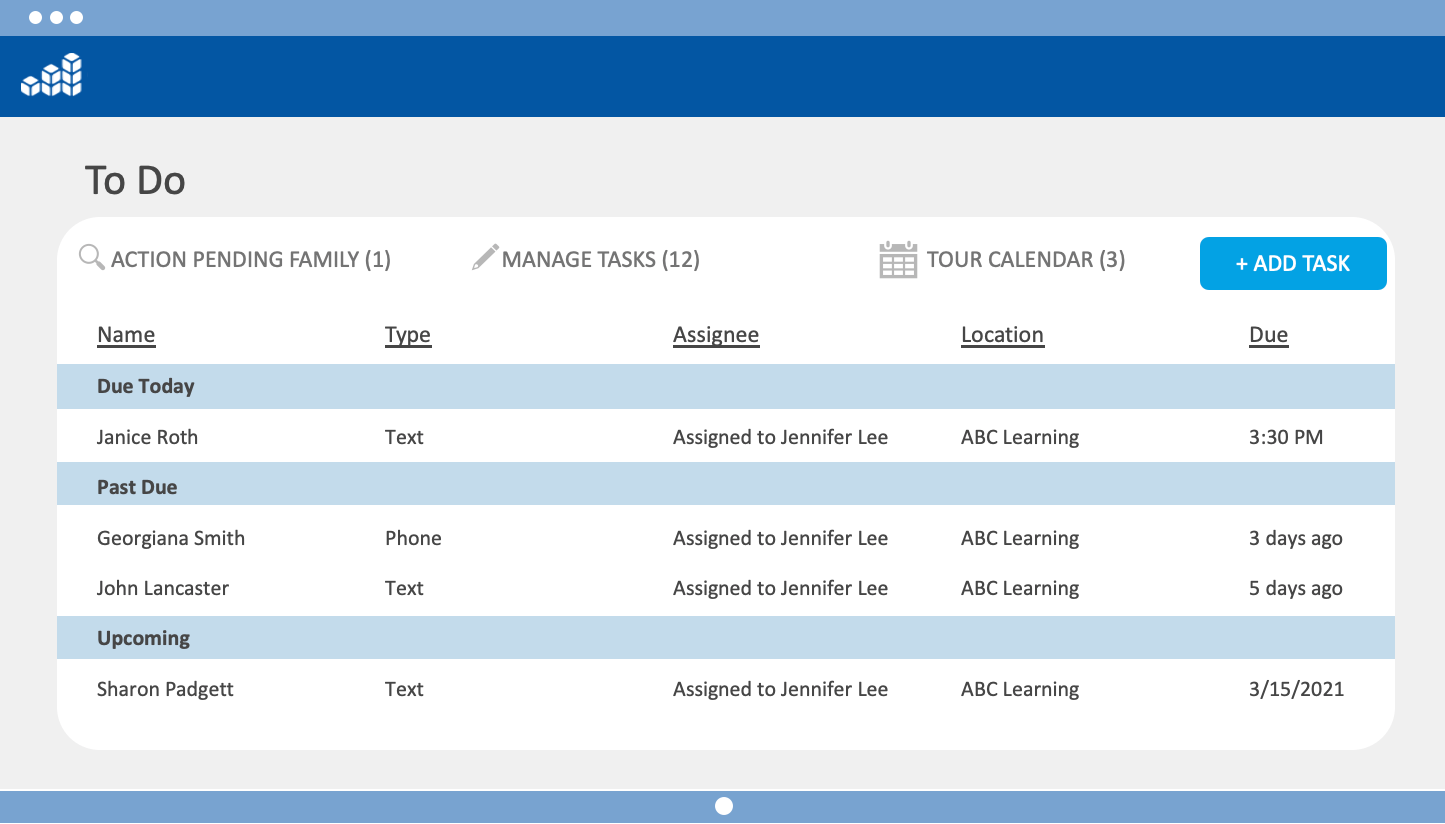This screenshot has height=824, width=1445.
Task: Sort by the Due column header
Action: (1268, 335)
